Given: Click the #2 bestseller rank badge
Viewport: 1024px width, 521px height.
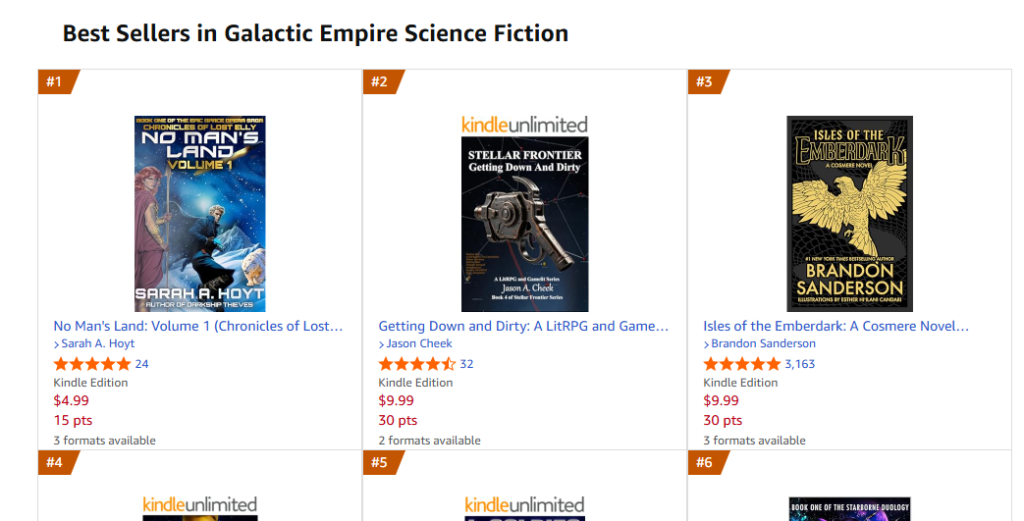Looking at the screenshot, I should pos(381,81).
